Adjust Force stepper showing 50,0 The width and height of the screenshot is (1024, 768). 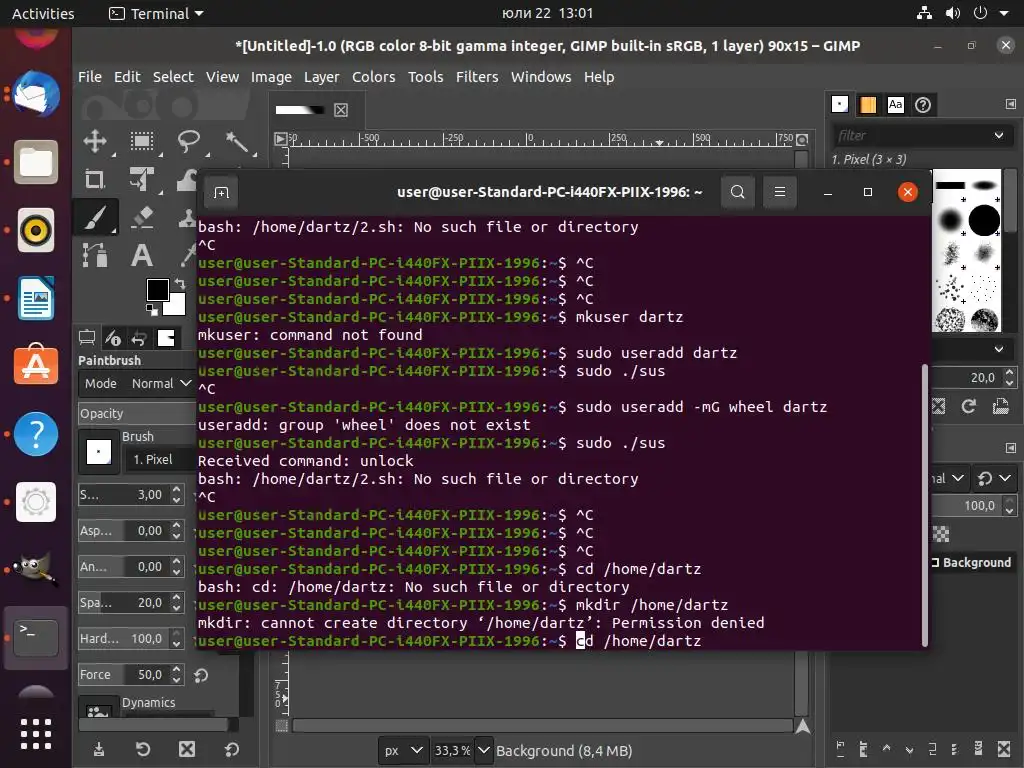[176, 674]
